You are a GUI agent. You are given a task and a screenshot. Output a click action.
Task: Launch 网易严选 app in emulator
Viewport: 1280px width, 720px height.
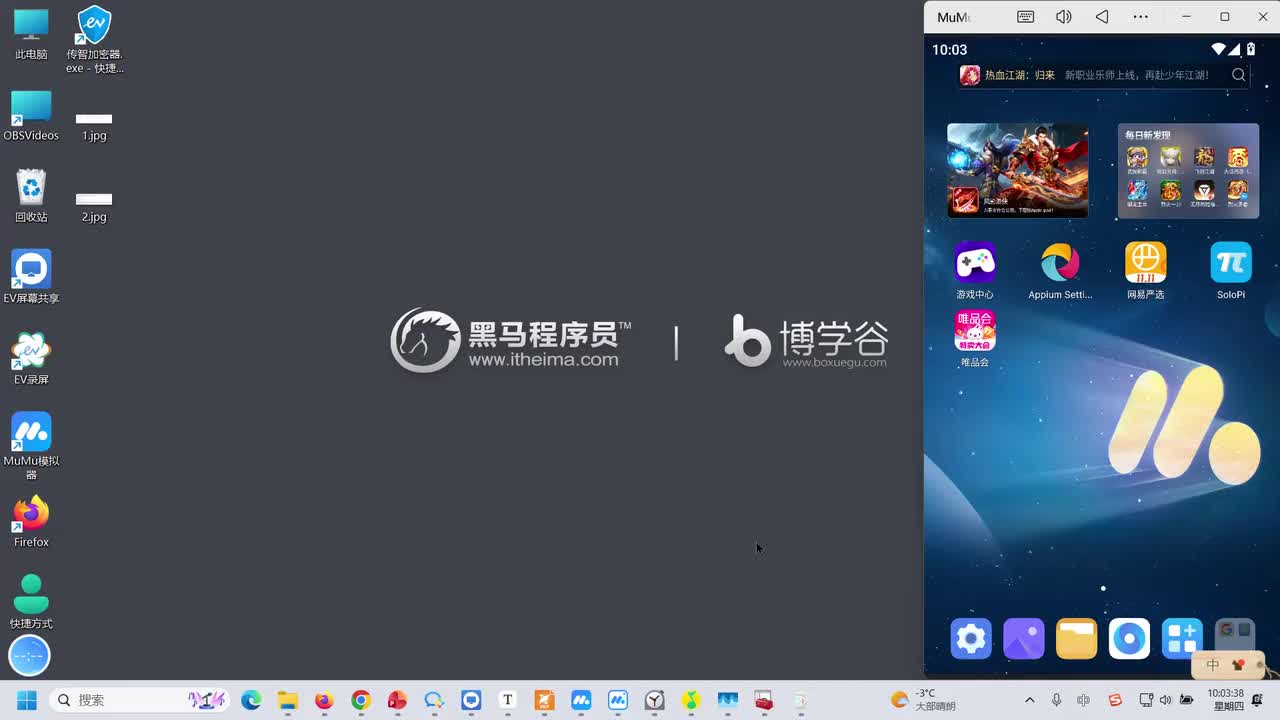point(1145,271)
